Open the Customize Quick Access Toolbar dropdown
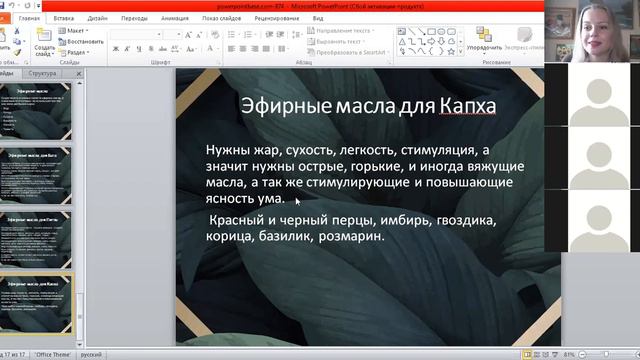 (x=38, y=6)
